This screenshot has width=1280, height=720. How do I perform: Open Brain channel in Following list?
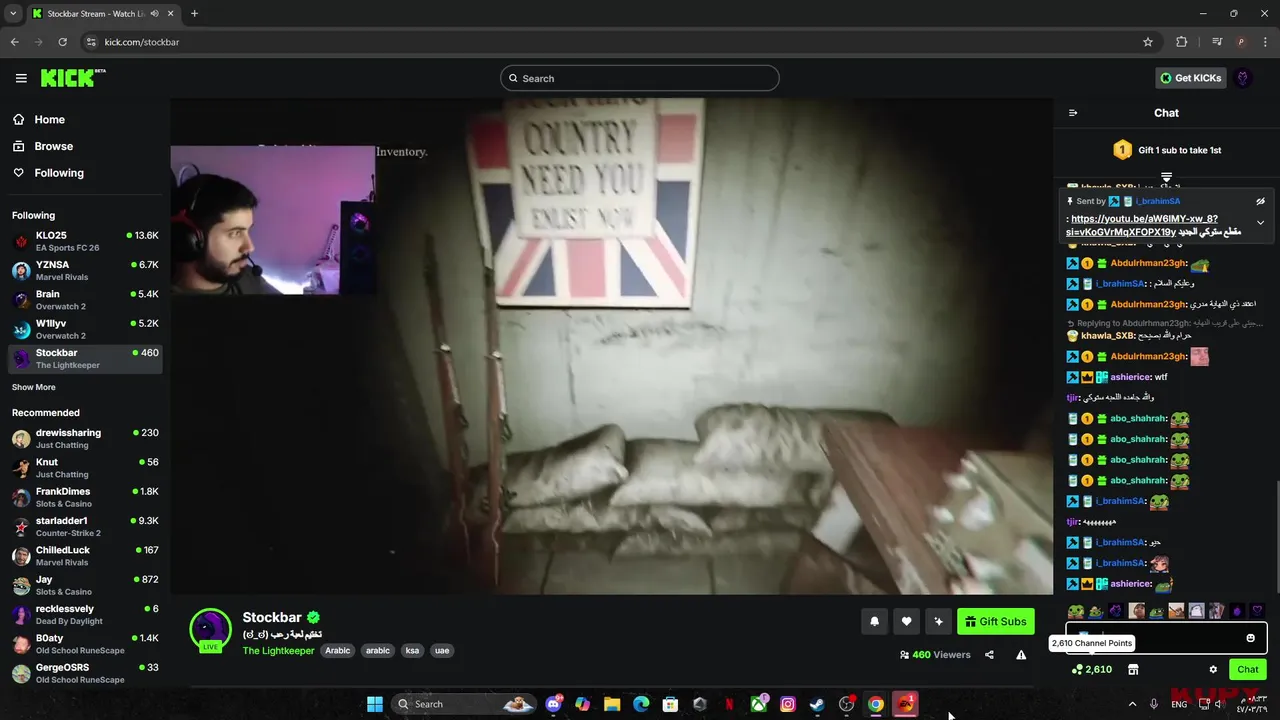click(85, 300)
